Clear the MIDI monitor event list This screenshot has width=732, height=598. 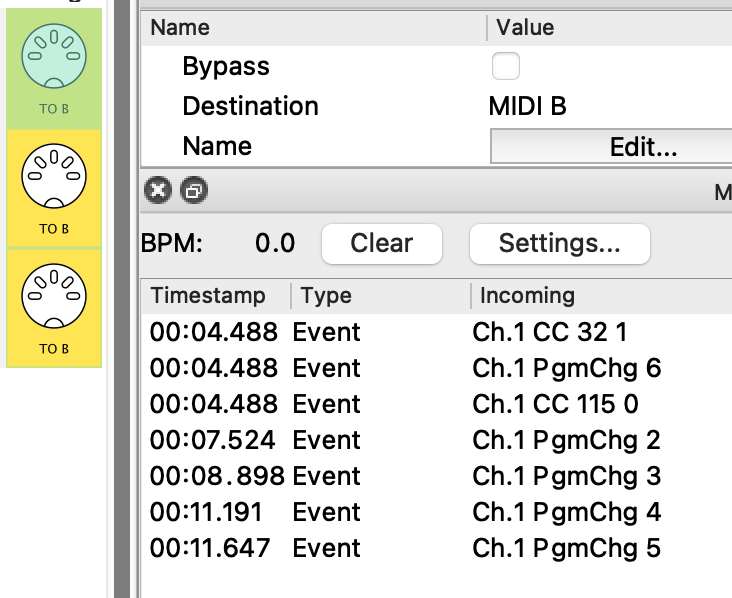click(x=381, y=243)
